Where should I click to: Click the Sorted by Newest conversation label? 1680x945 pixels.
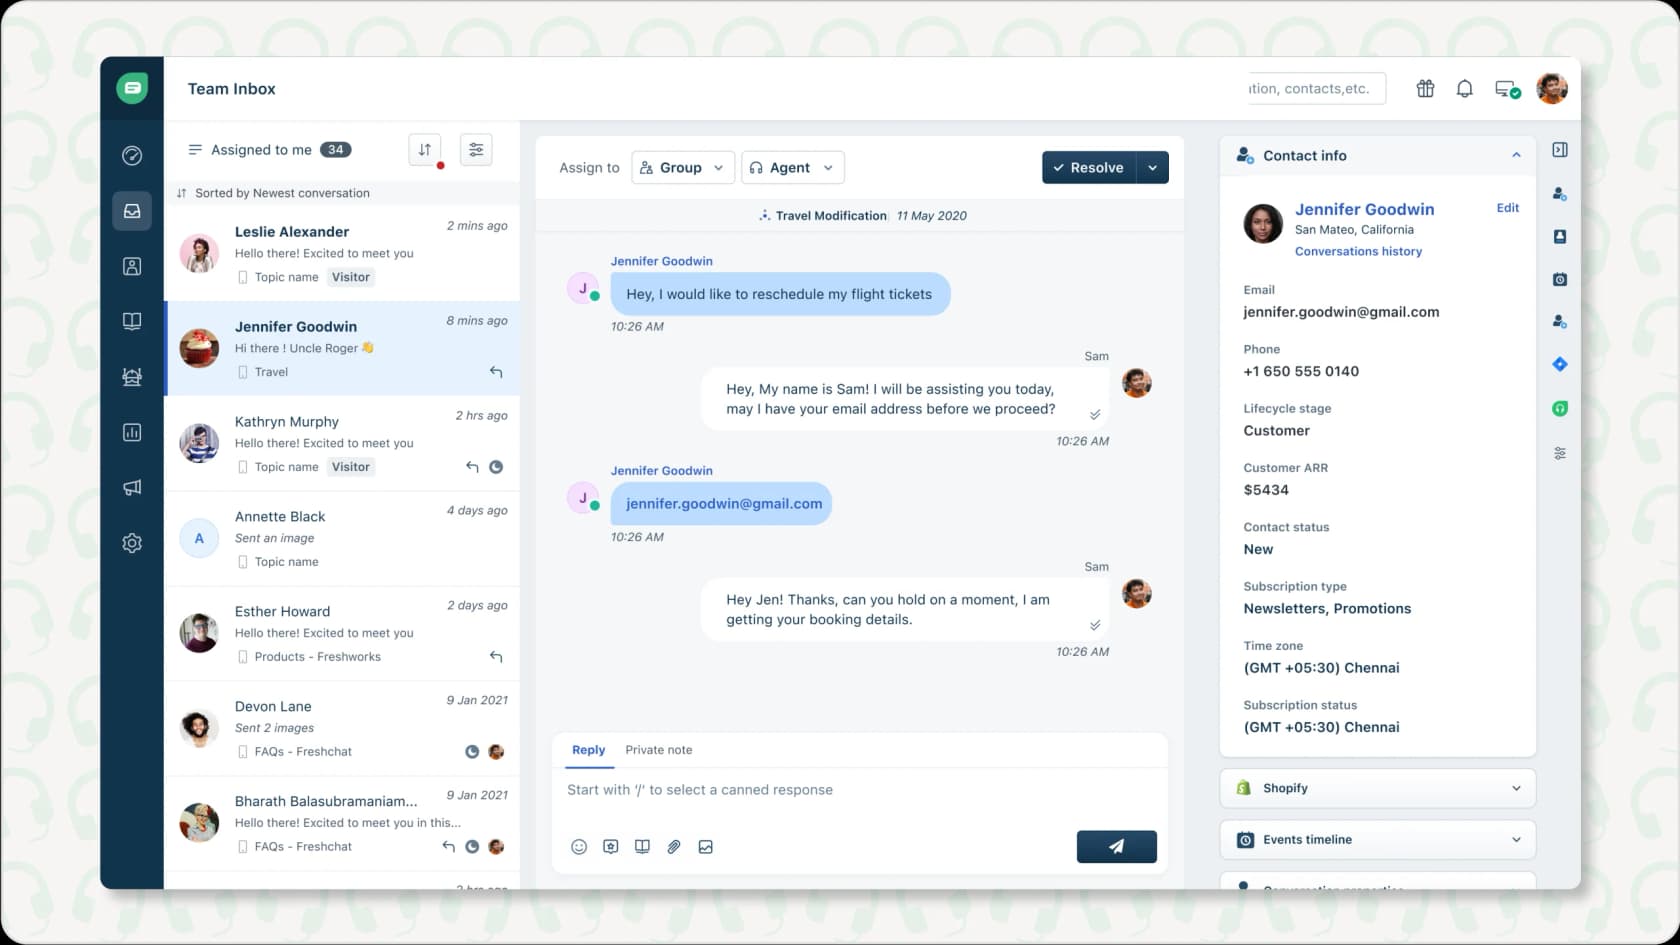click(x=282, y=193)
